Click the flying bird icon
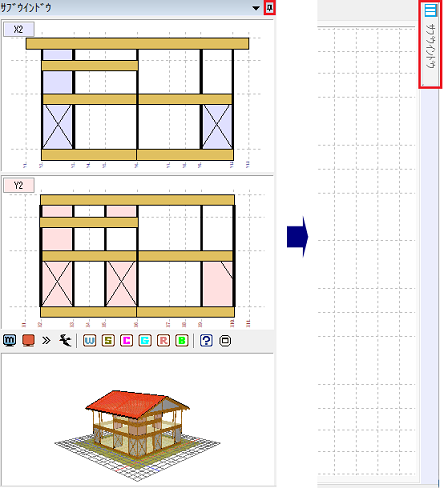444x488 pixels. (x=65, y=340)
